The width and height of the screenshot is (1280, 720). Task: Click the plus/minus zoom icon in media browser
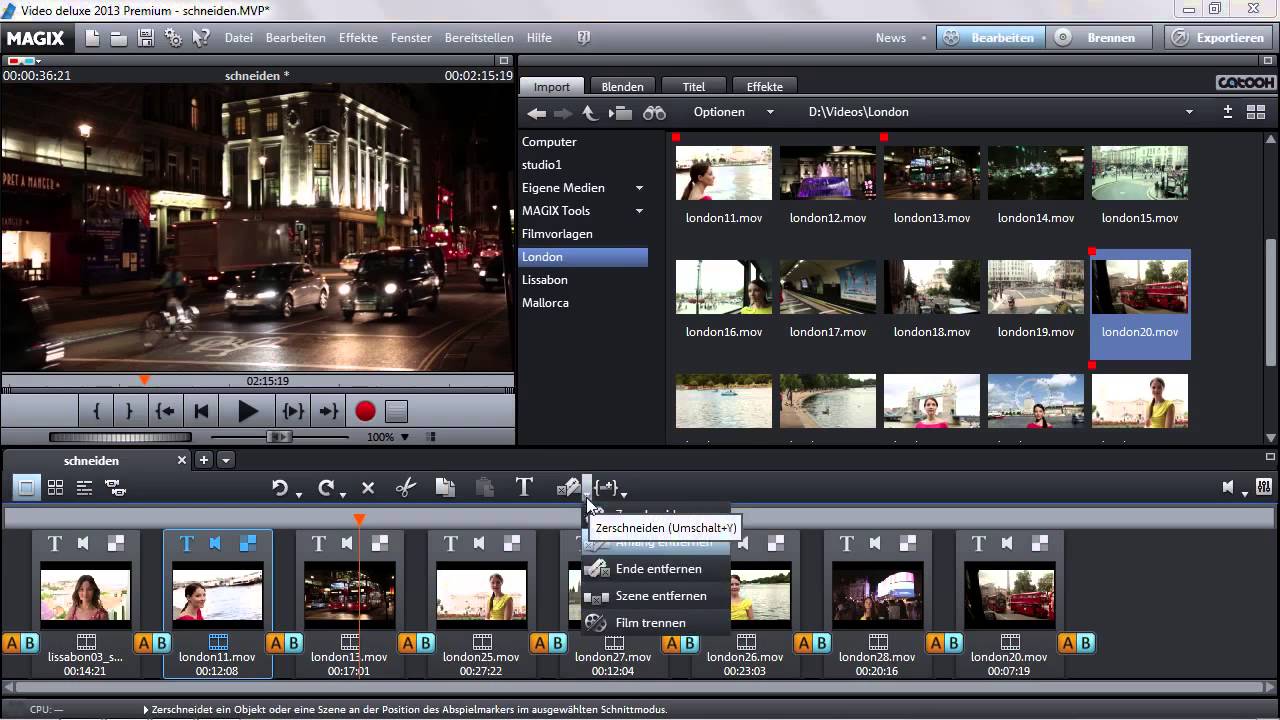coord(1228,112)
